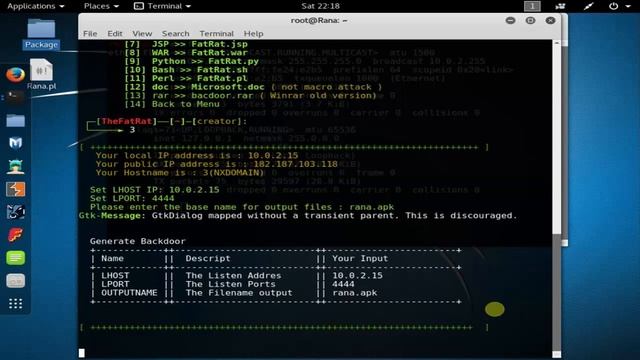Open the Edit menu
The image size is (640, 360).
coord(115,33)
